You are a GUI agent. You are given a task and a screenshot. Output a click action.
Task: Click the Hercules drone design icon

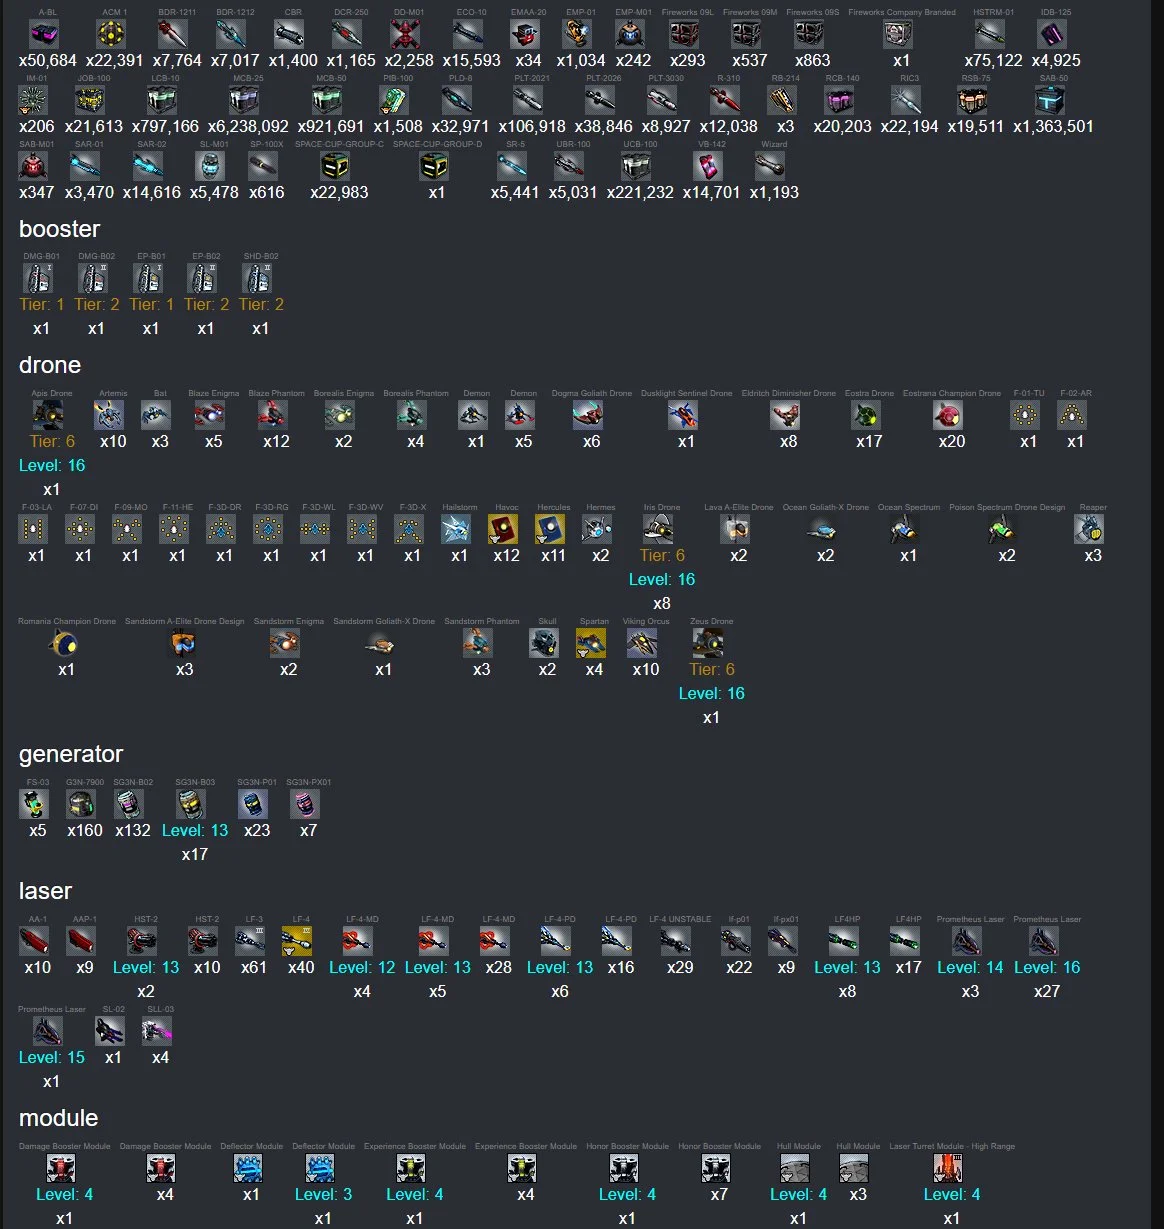[552, 528]
